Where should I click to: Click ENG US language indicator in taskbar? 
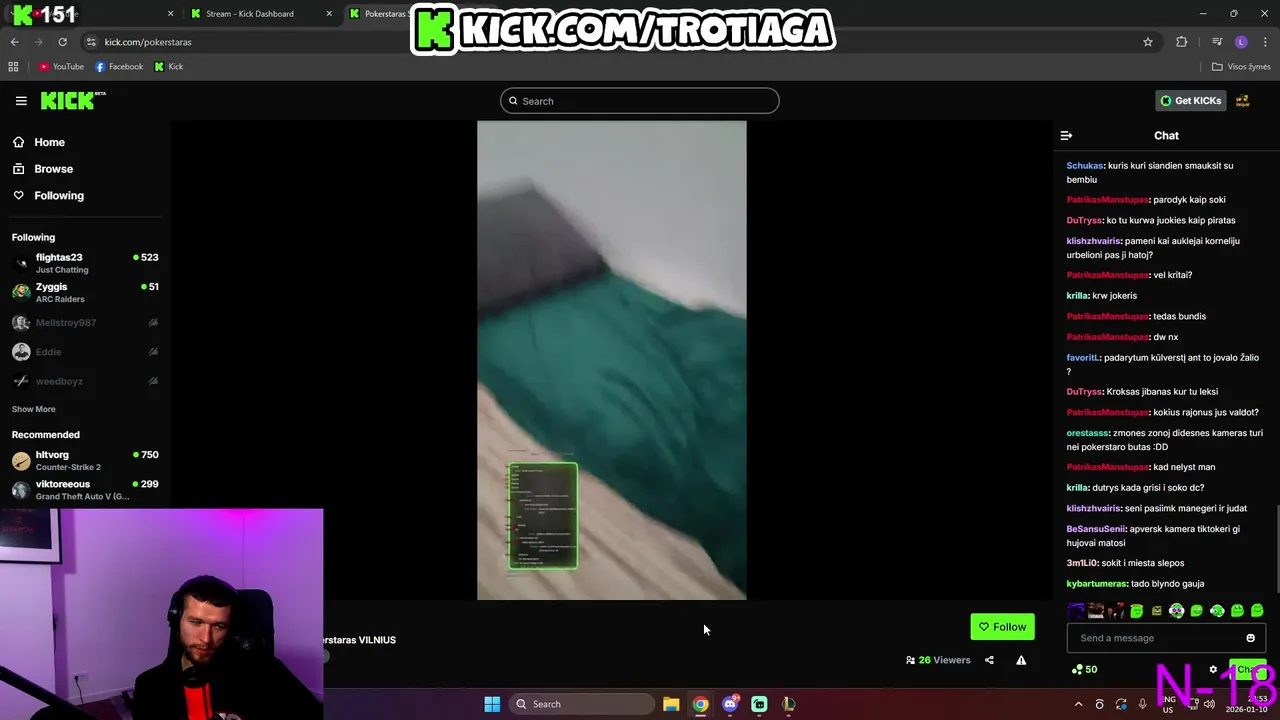point(1167,704)
